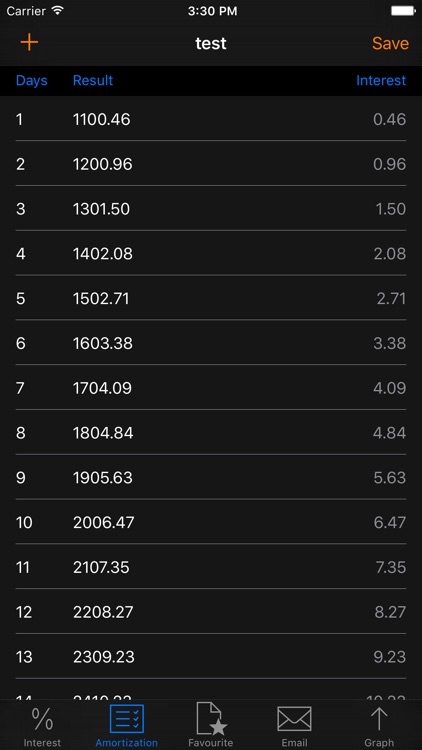Select the day 1 row with 1100.46
This screenshot has height=750, width=422.
pos(211,119)
